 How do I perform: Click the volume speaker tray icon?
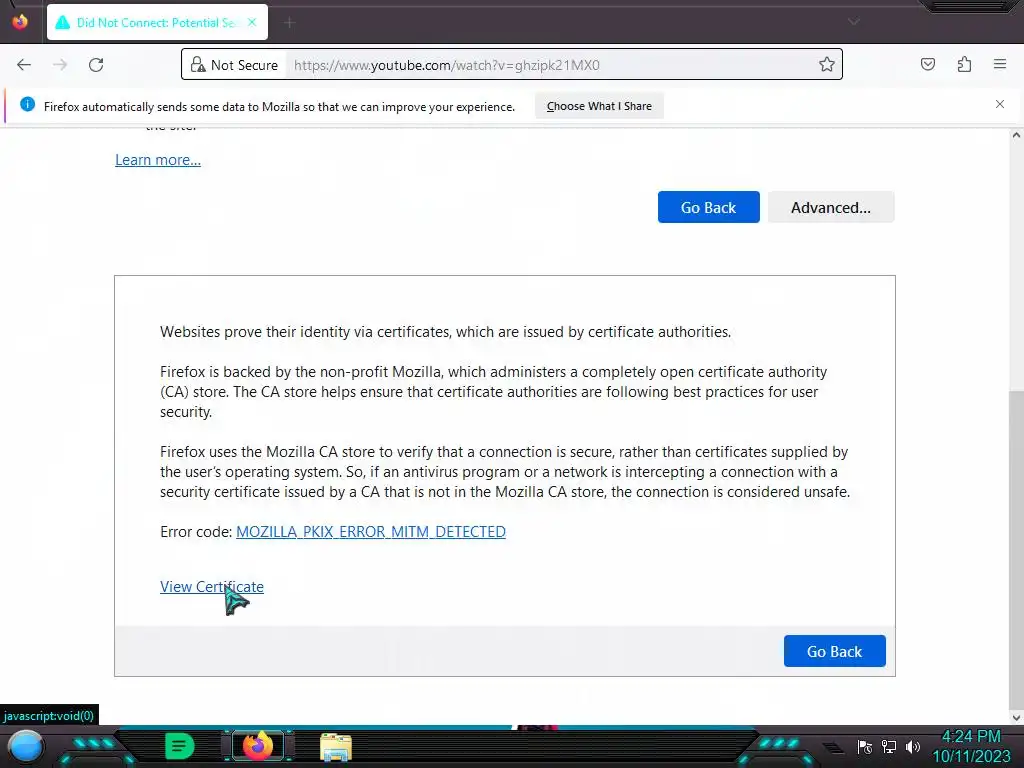[x=913, y=746]
